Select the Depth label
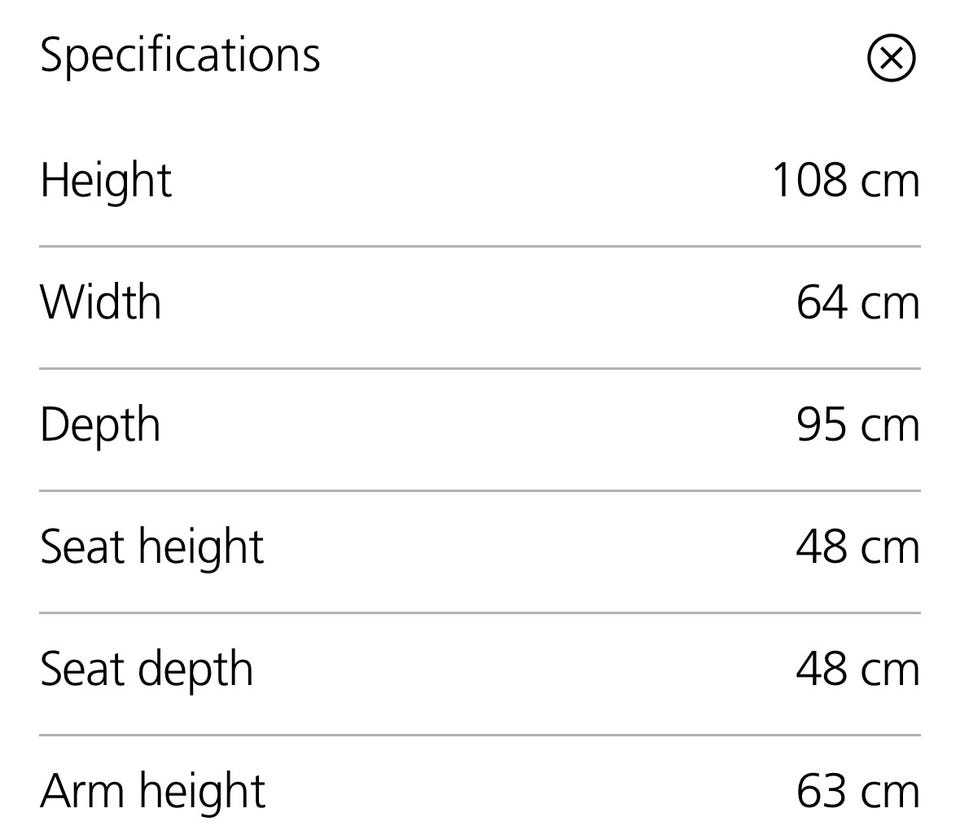The width and height of the screenshot is (960, 839). tap(100, 425)
